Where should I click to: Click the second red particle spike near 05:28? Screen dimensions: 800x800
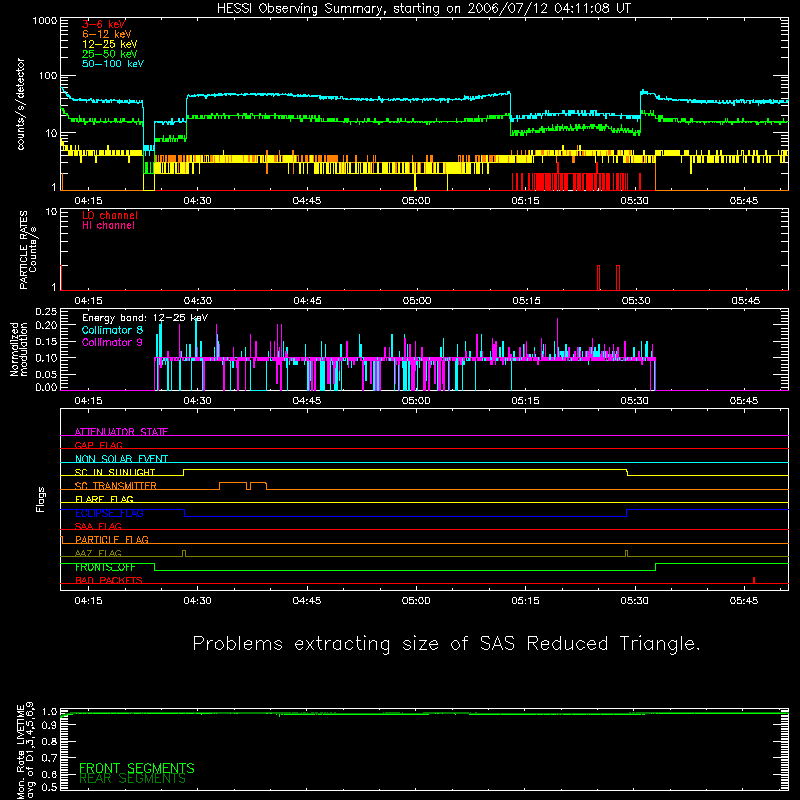[x=618, y=278]
